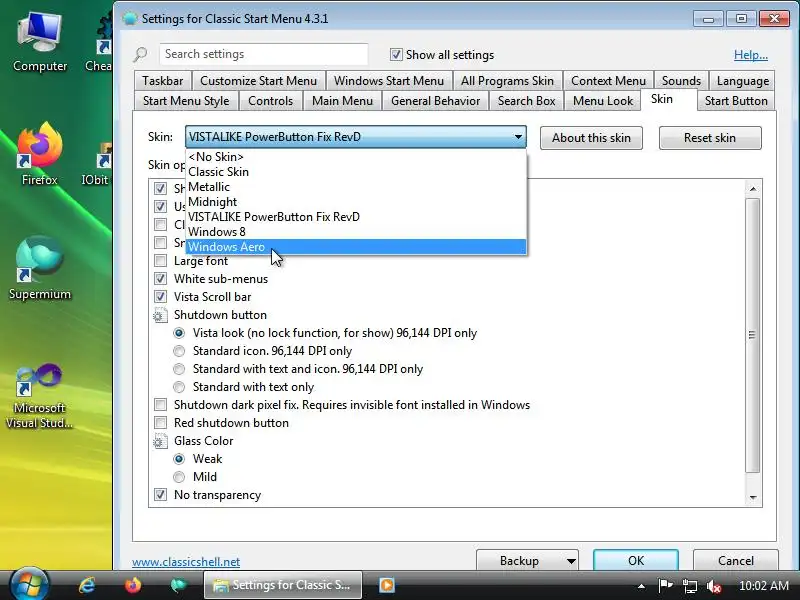
Task: Switch to the Menu Look tab
Action: click(603, 101)
